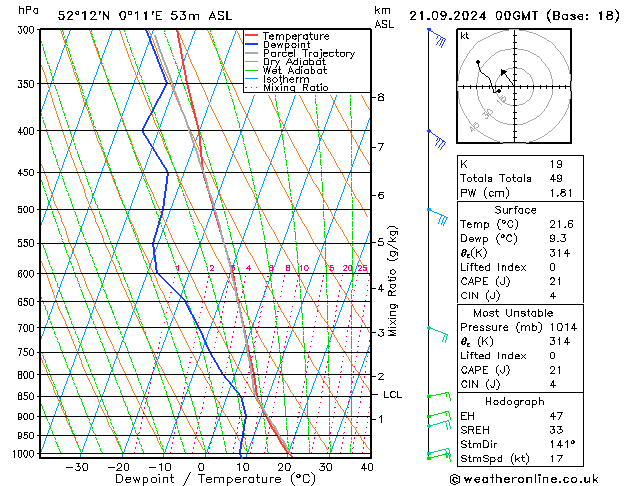Click the gray Parcel Trajectory legend line
The height and width of the screenshot is (486, 629).
[x=251, y=53]
